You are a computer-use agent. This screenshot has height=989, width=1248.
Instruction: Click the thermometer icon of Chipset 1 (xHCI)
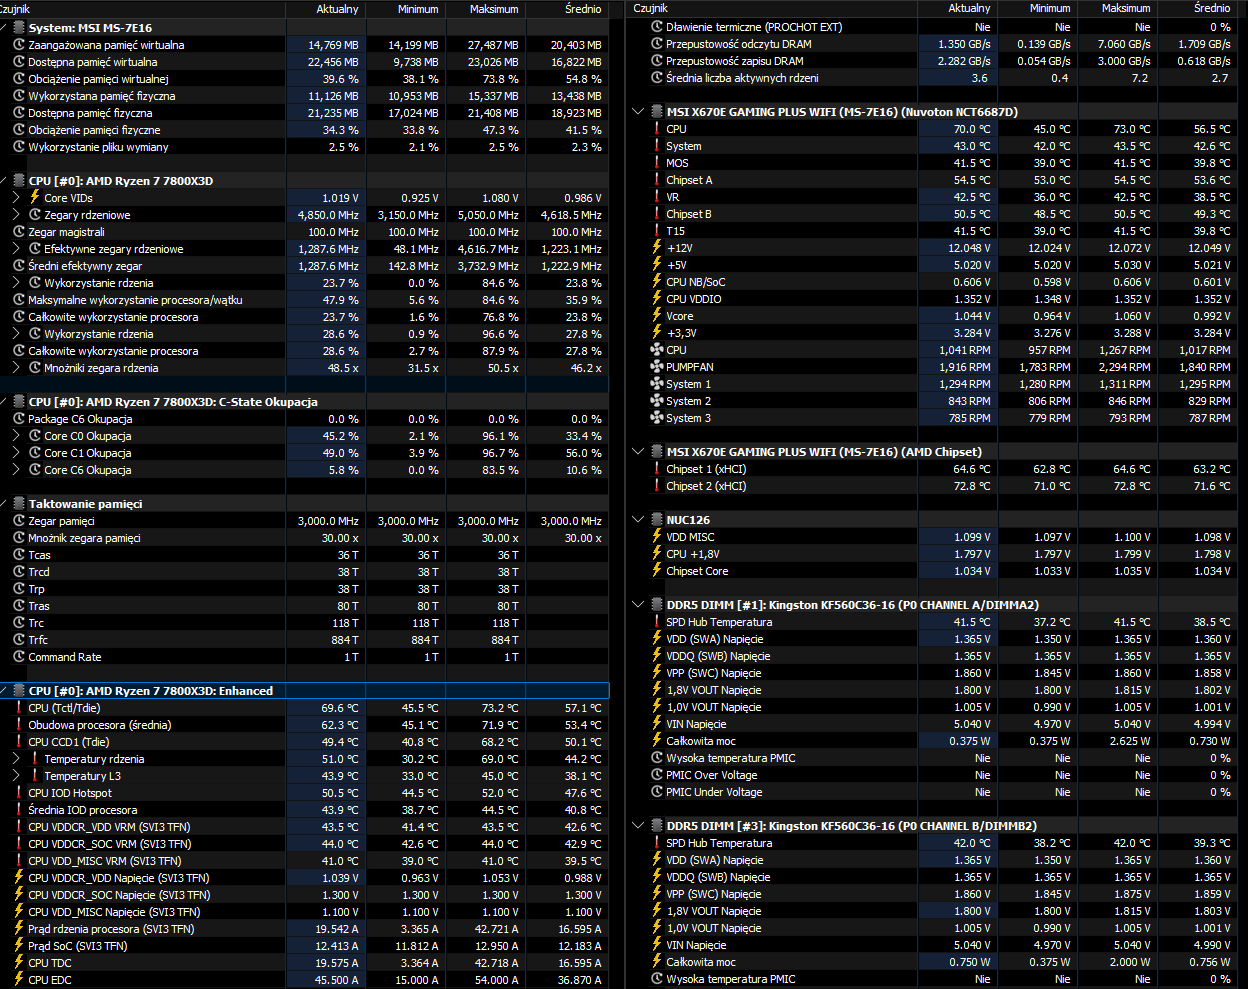click(657, 469)
